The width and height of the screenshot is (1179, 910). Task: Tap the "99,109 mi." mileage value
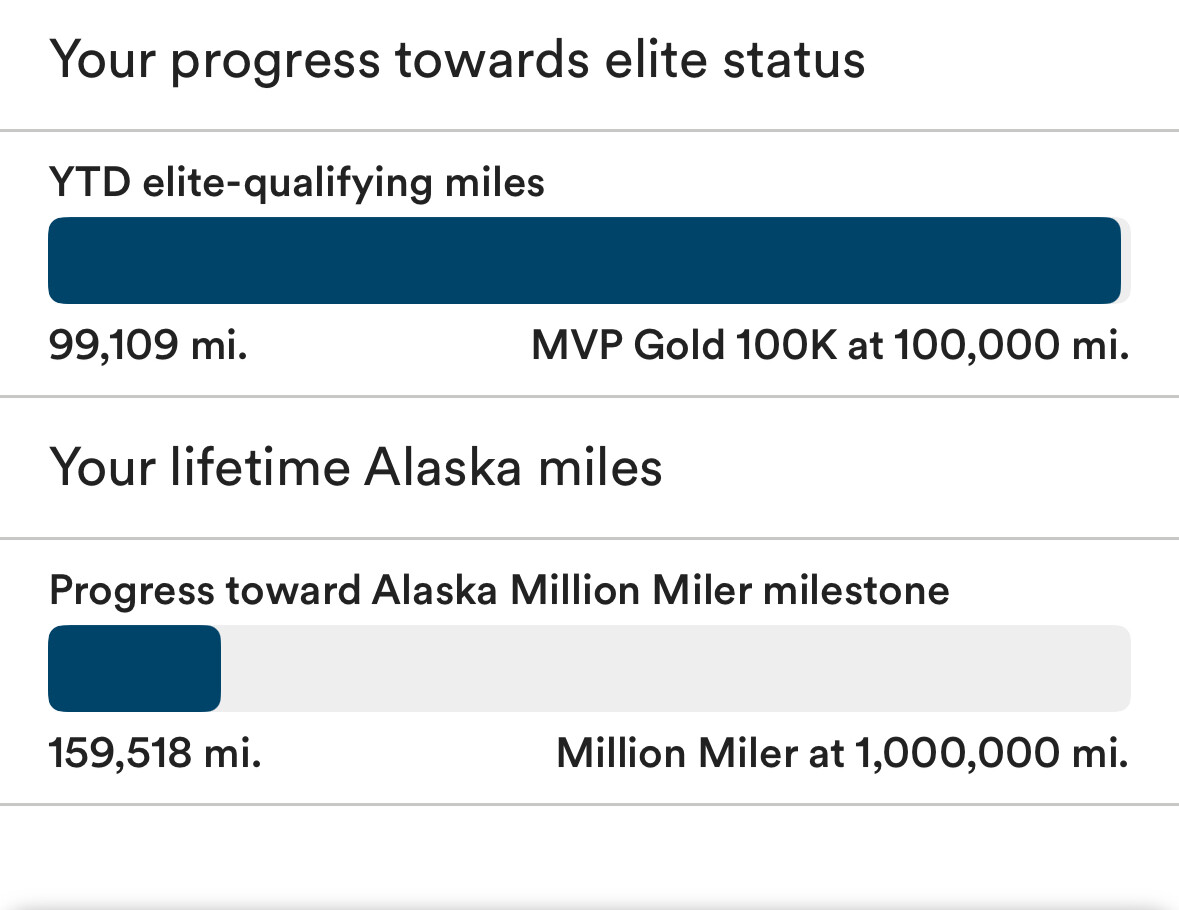pos(148,346)
